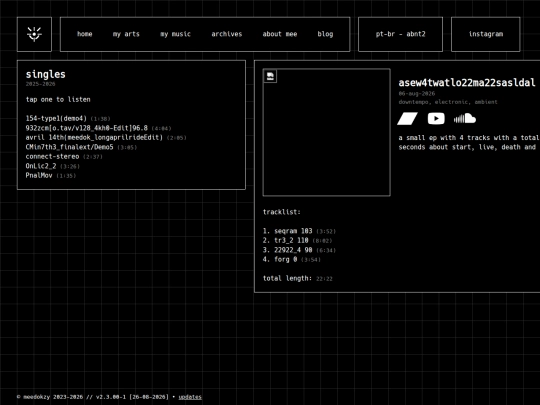This screenshot has width=540, height=405.
Task: Open the YouTube link icon
Action: pyautogui.click(x=436, y=118)
